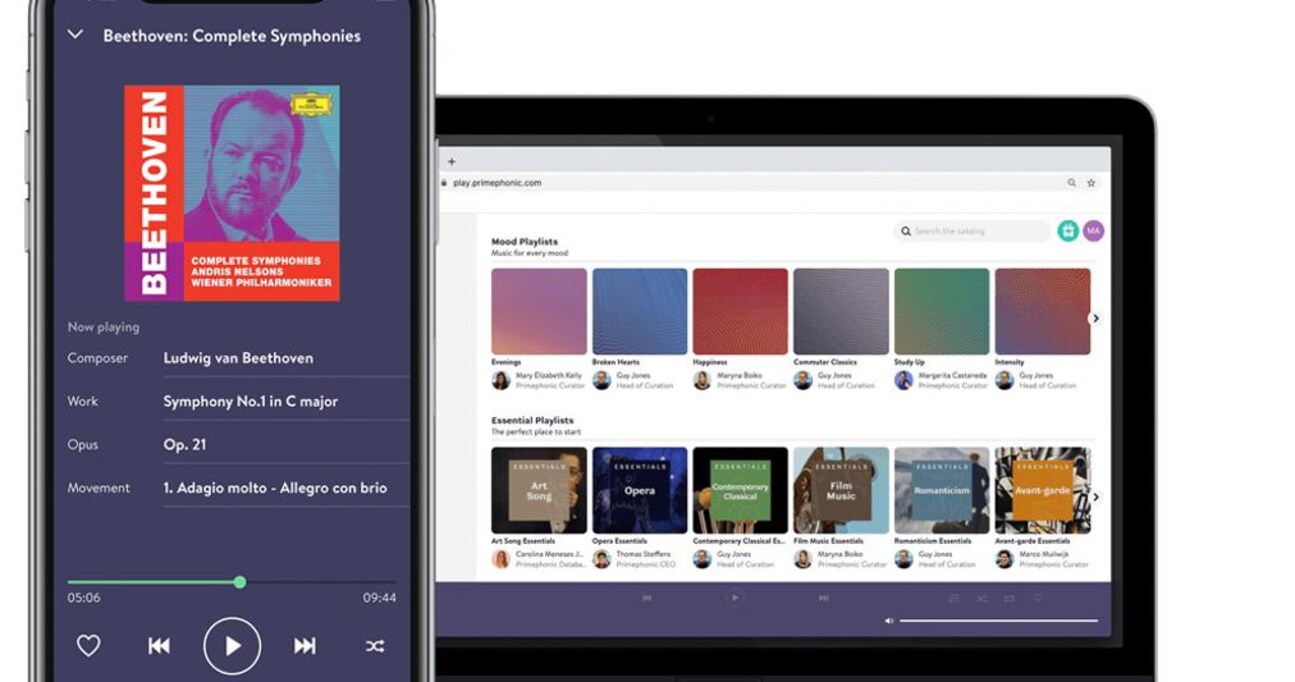
Task: Open the Film Music Essentials cover
Action: 841,490
